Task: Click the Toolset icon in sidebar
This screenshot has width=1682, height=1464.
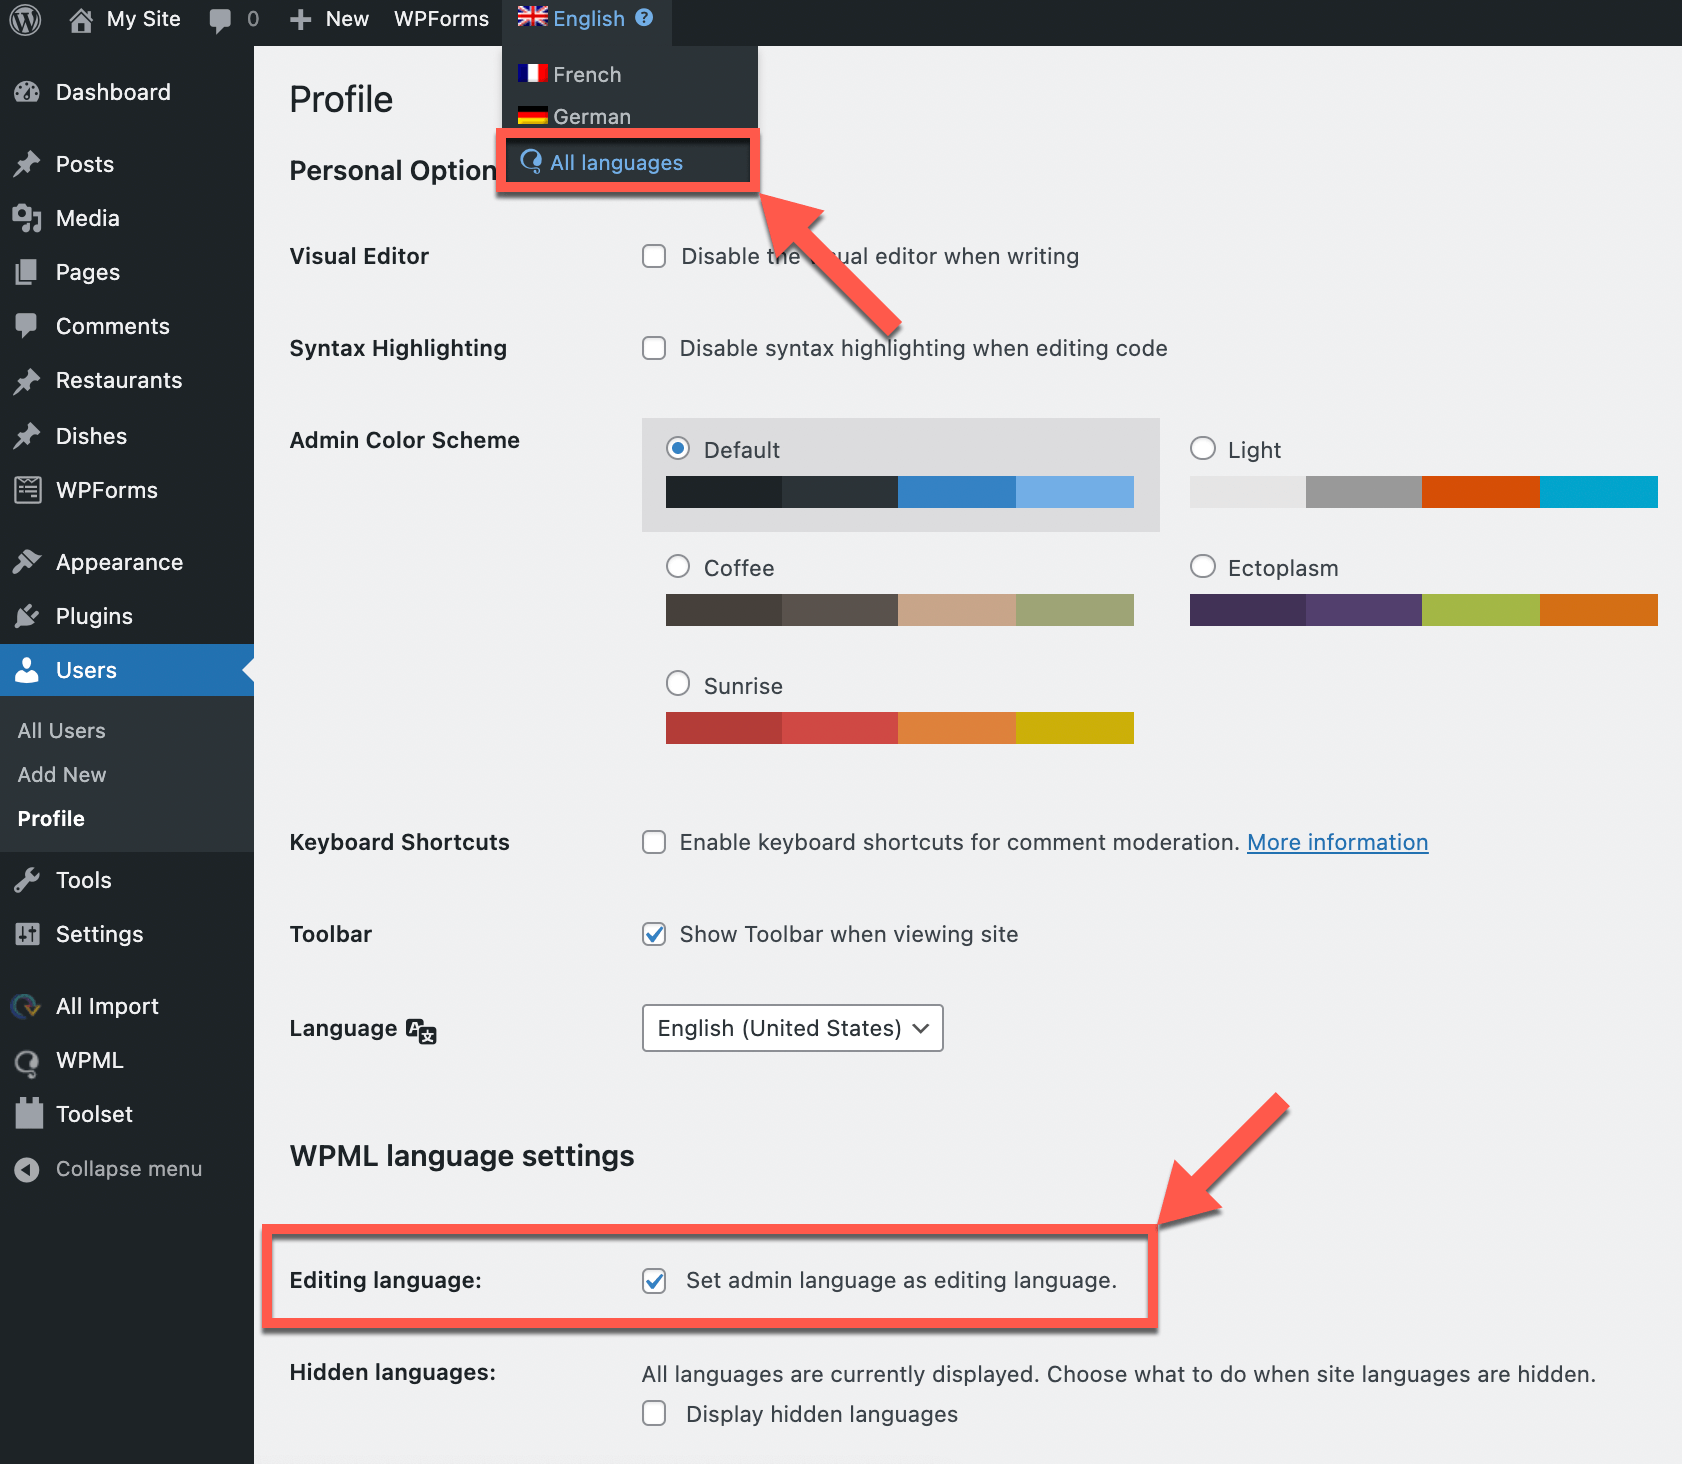Action: click(x=29, y=1113)
